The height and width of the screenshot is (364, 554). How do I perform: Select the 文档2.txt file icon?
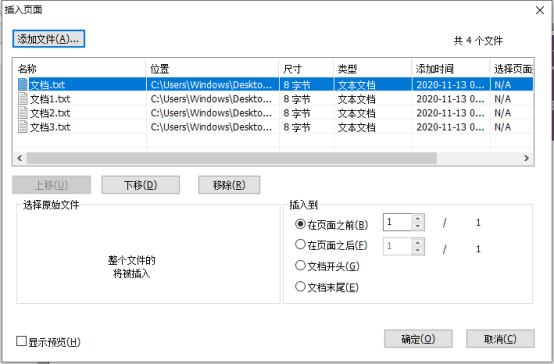[x=23, y=113]
